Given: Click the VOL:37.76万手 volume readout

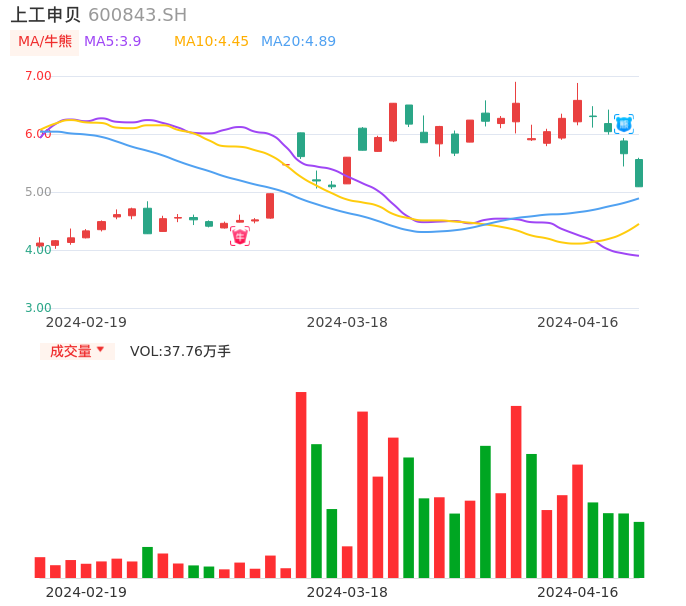Looking at the screenshot, I should coord(180,351).
